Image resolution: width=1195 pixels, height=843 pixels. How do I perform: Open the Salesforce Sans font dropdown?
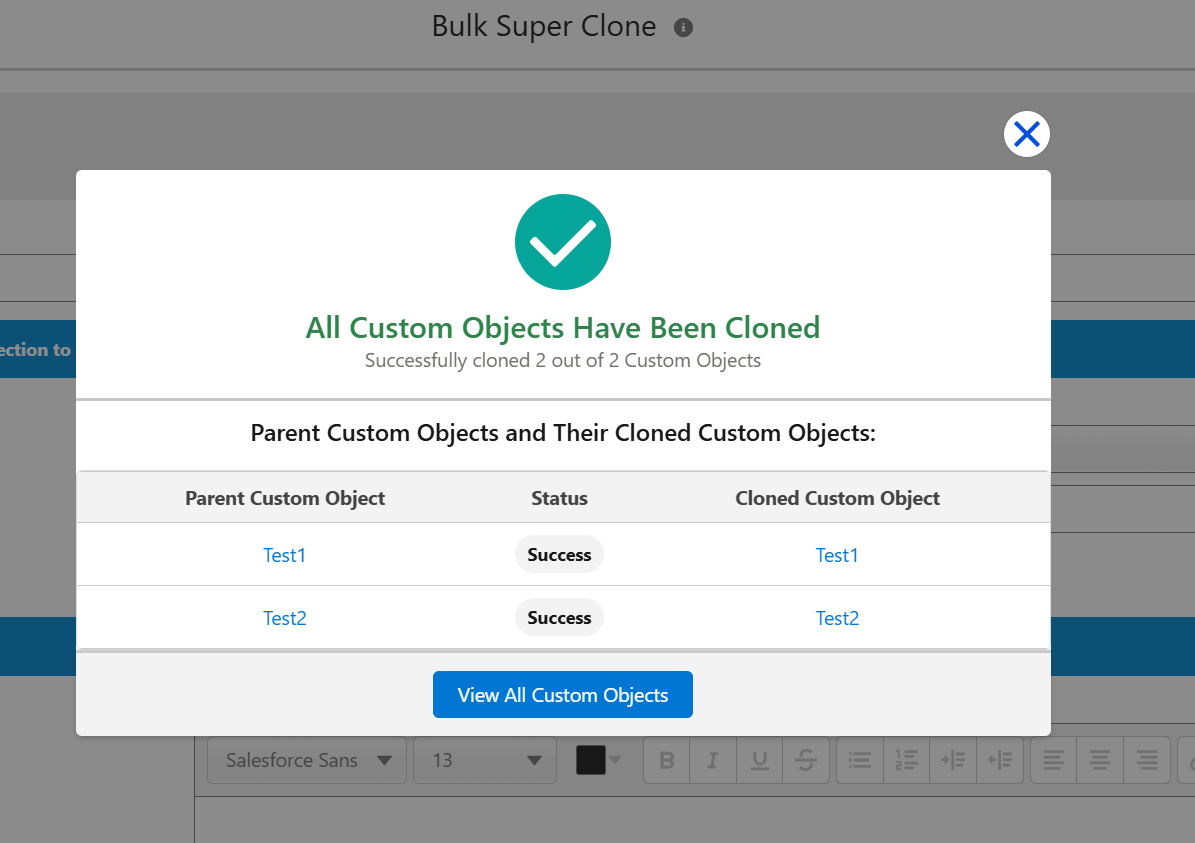click(307, 760)
